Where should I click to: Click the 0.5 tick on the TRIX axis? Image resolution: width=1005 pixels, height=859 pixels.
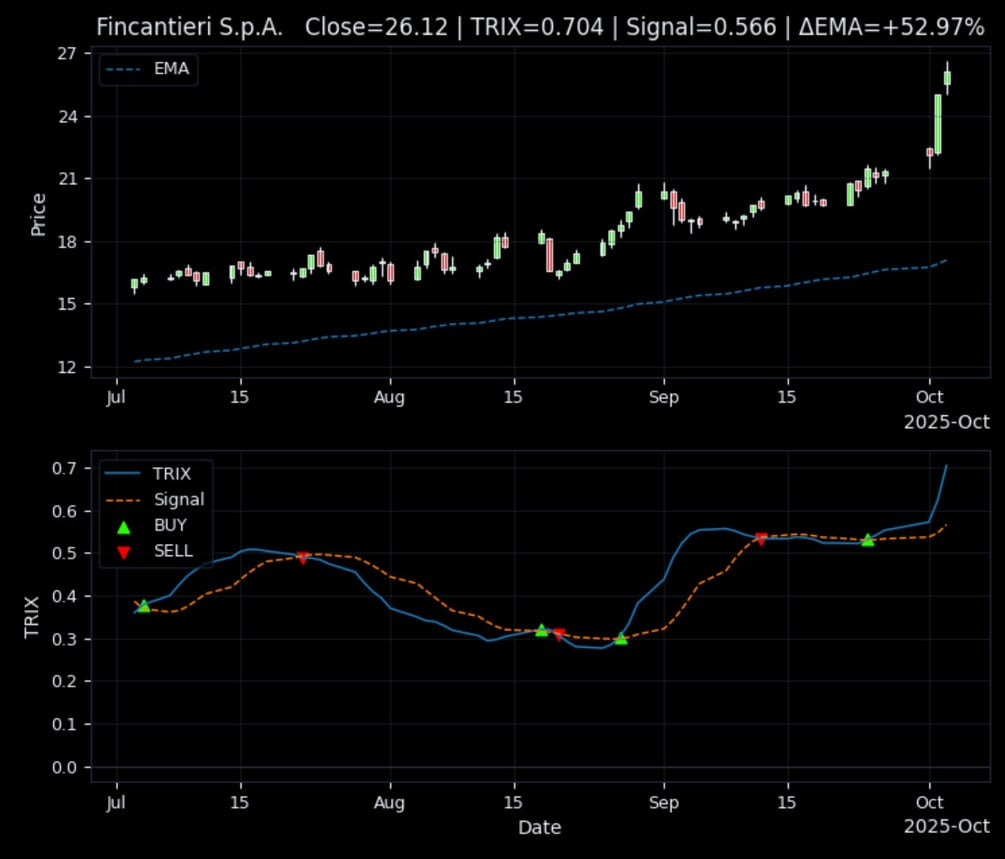(64, 553)
